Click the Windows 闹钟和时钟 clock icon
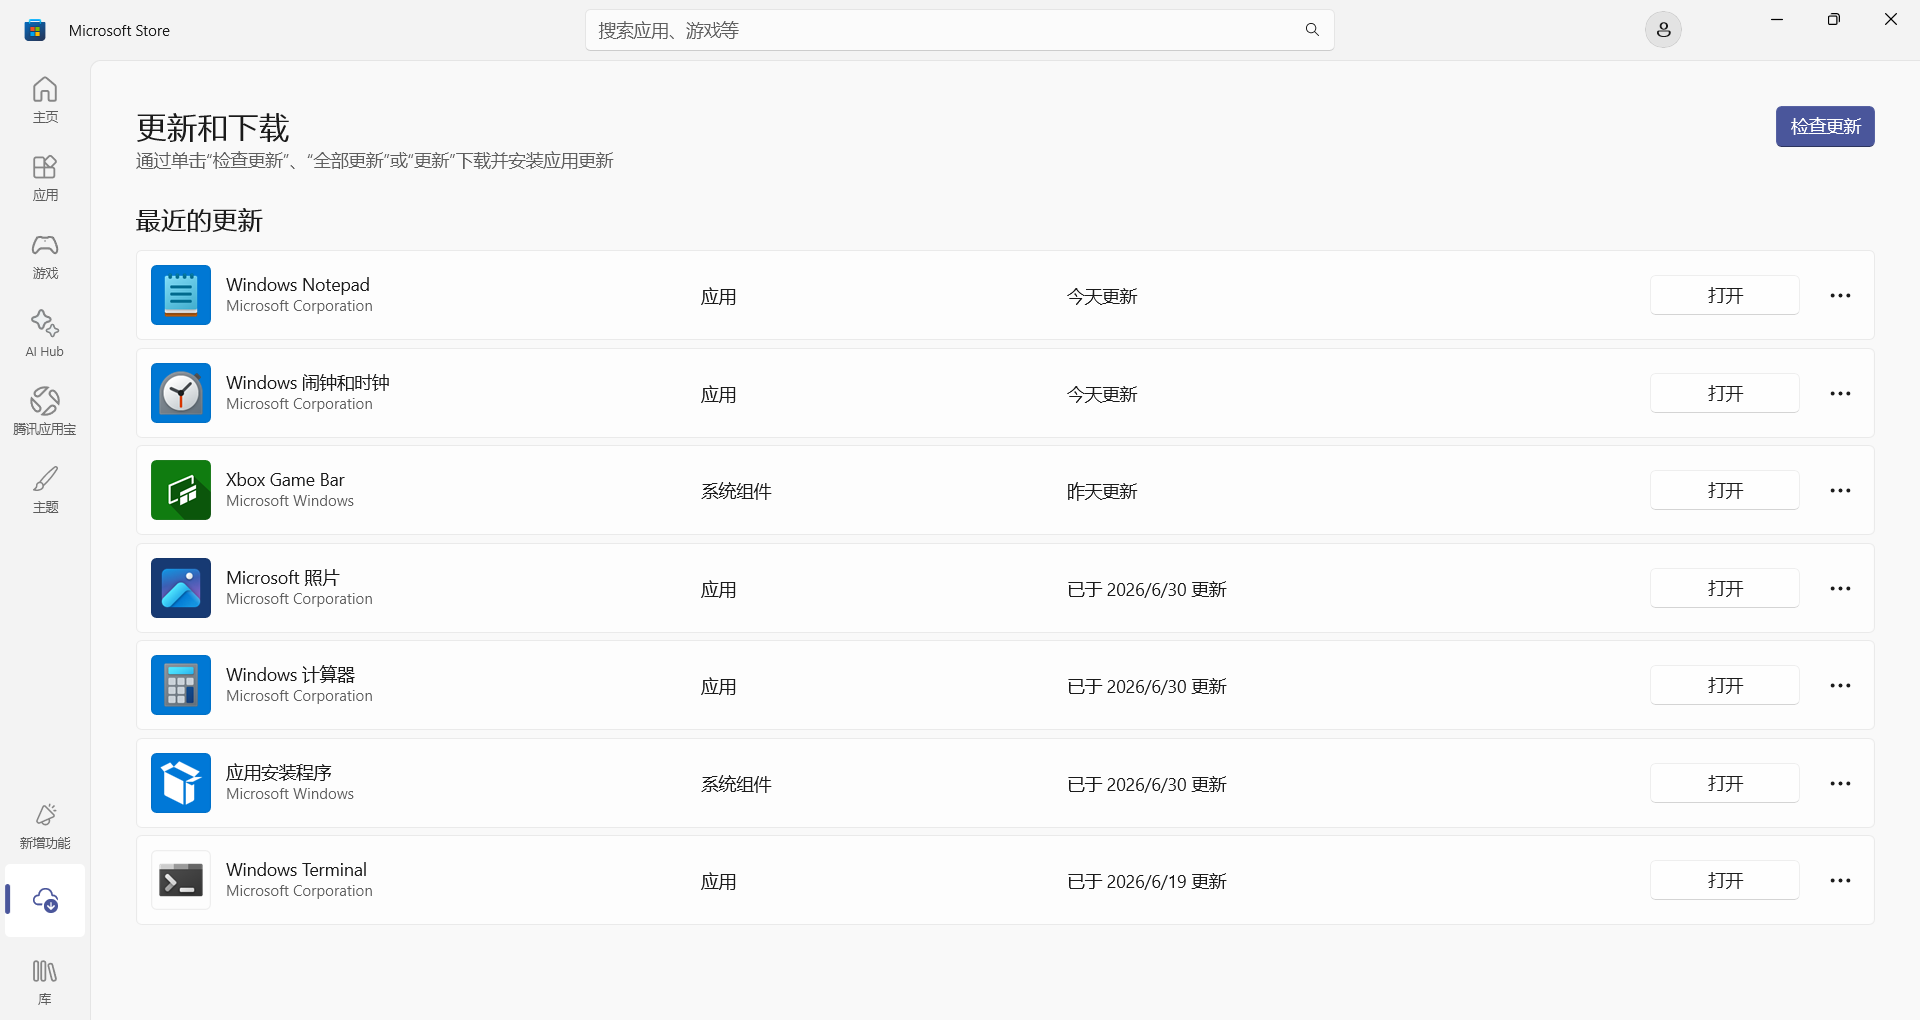Image resolution: width=1920 pixels, height=1020 pixels. pyautogui.click(x=181, y=393)
